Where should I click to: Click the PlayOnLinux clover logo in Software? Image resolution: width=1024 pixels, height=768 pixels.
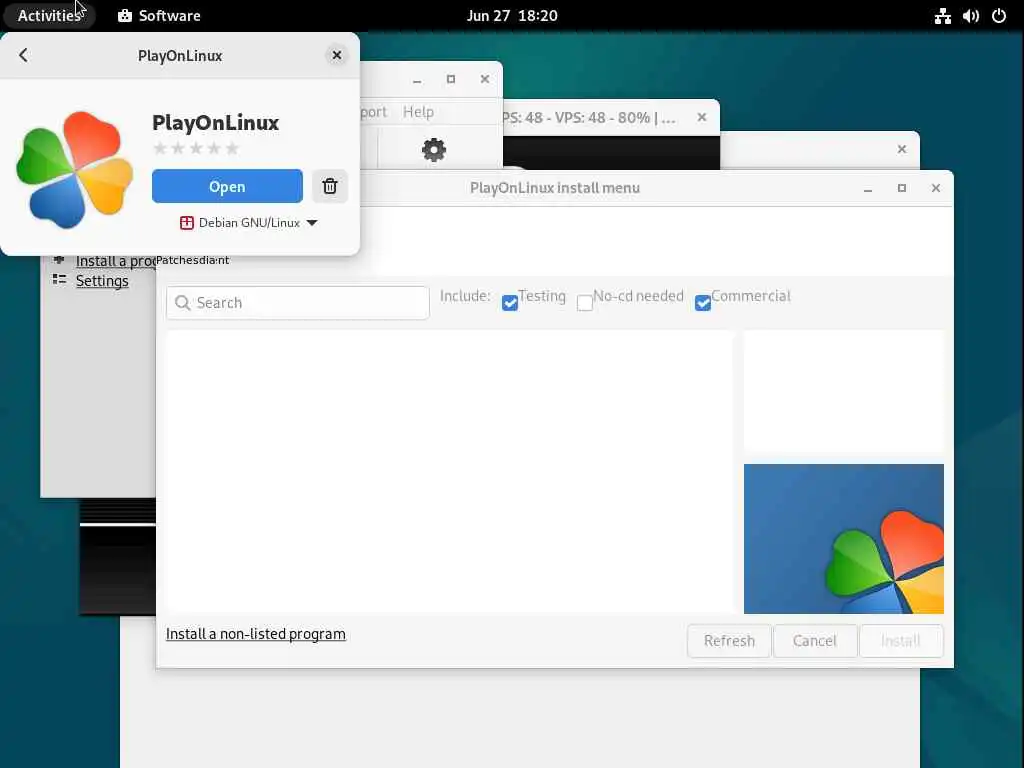74,170
